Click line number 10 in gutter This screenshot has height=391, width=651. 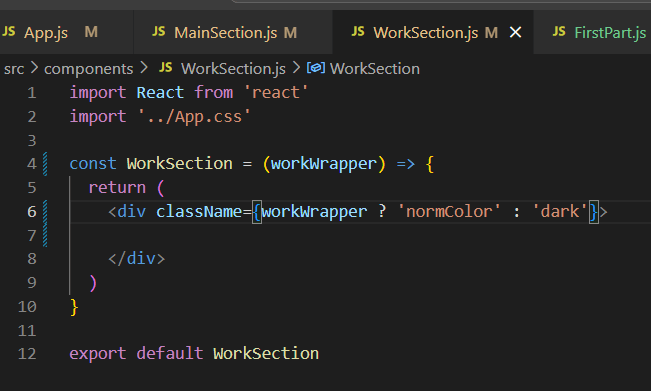tap(27, 307)
